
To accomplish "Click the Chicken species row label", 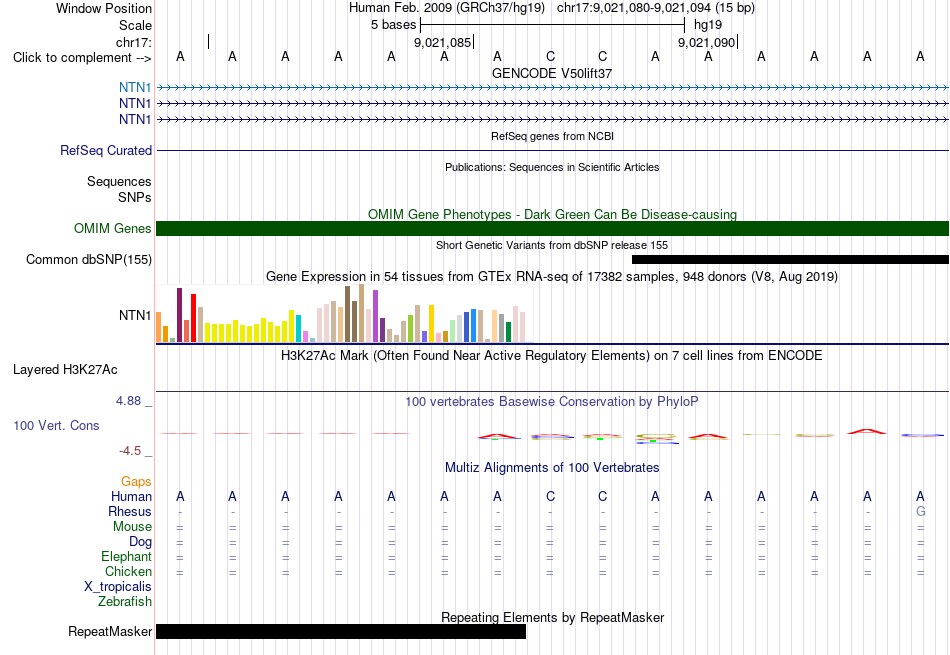I will [x=128, y=571].
